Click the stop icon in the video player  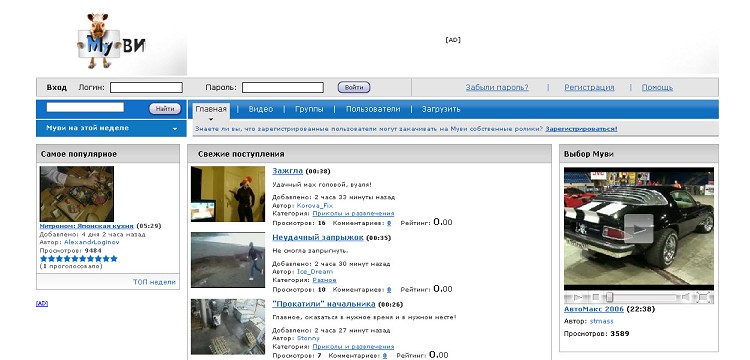click(596, 297)
